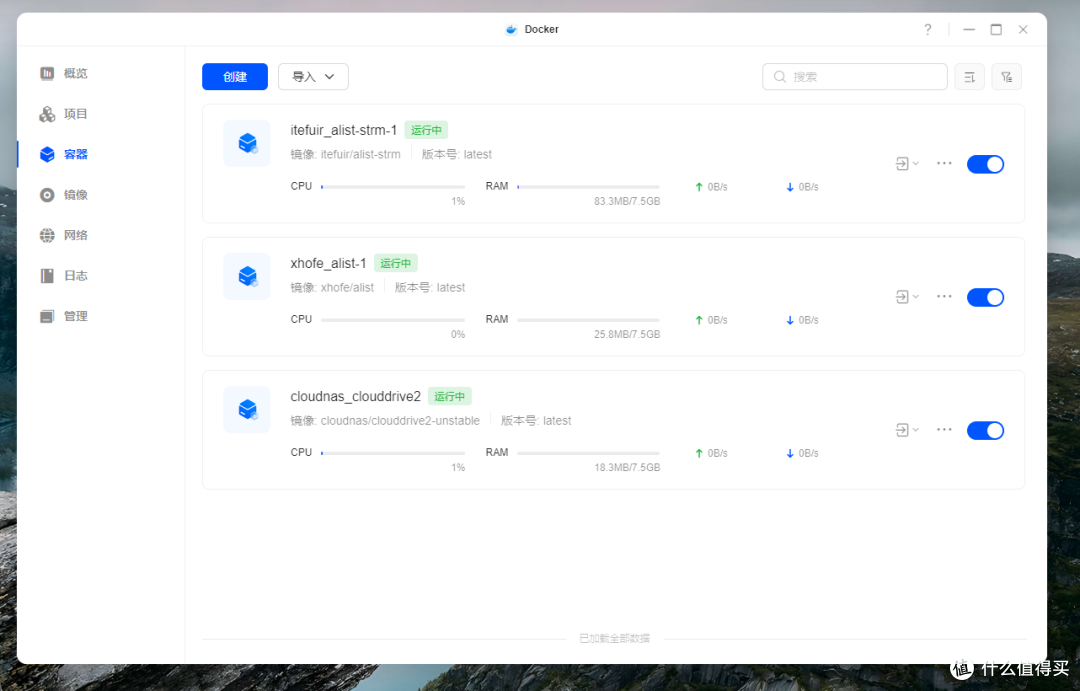The width and height of the screenshot is (1080, 691).
Task: Open the 网络 network section
Action: pyautogui.click(x=63, y=236)
